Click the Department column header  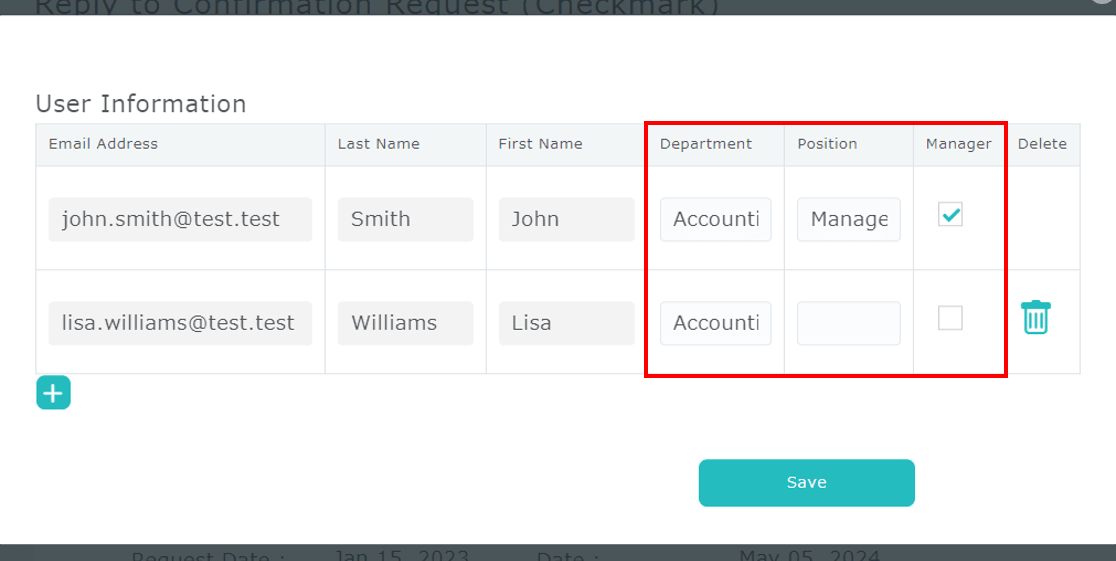[705, 144]
